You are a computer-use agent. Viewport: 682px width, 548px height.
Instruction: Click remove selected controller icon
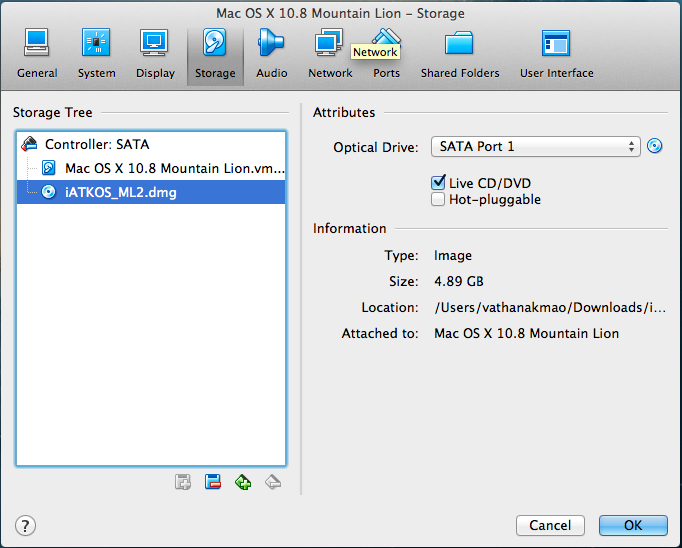(213, 482)
